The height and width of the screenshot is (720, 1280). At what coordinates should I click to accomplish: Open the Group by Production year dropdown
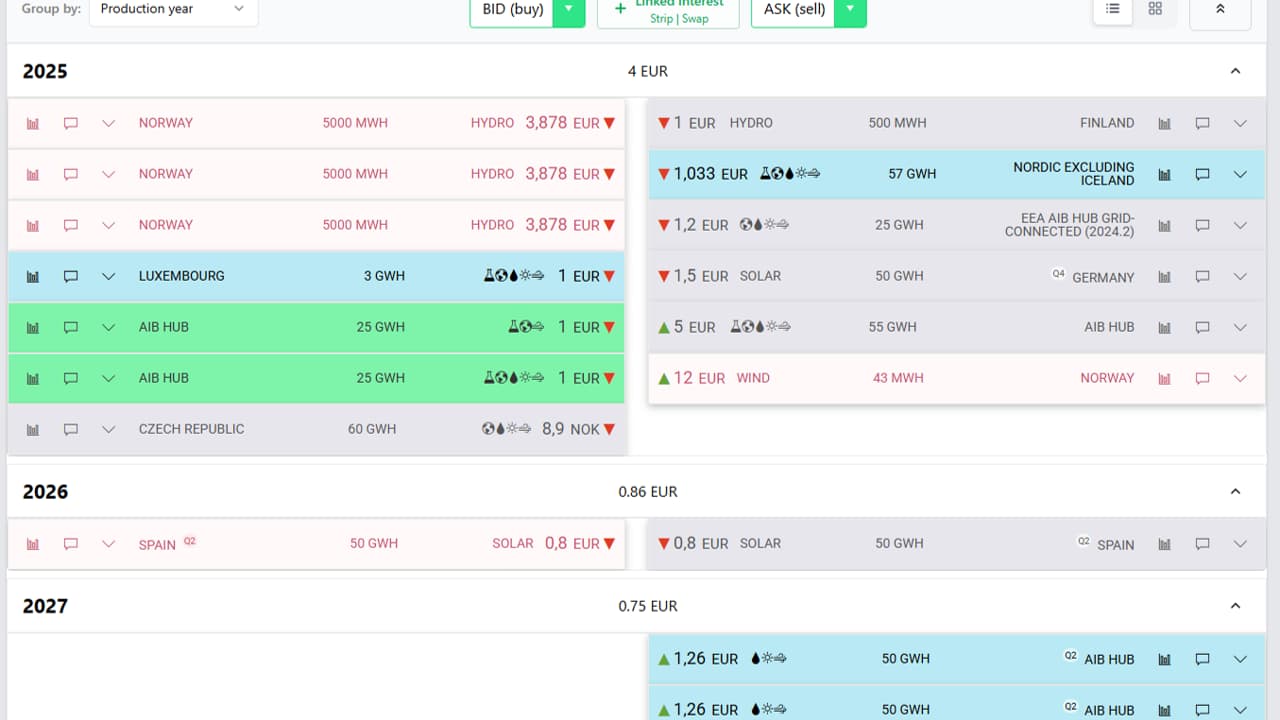[x=173, y=9]
